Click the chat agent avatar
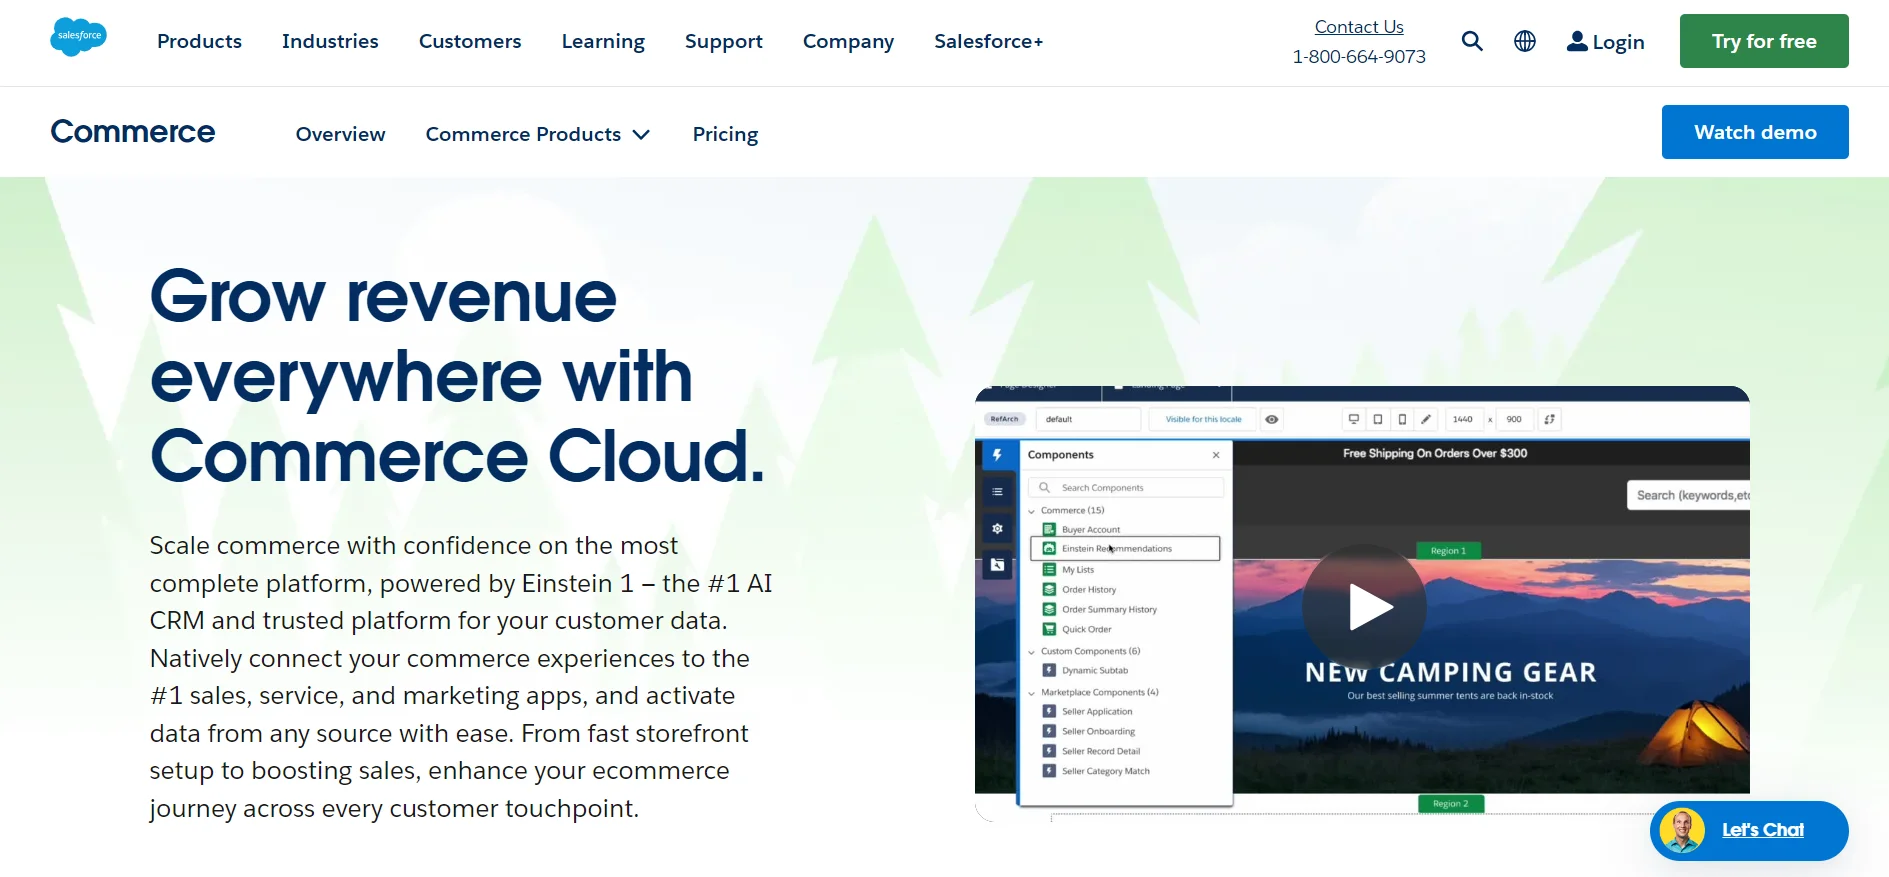The width and height of the screenshot is (1889, 877). [x=1682, y=831]
